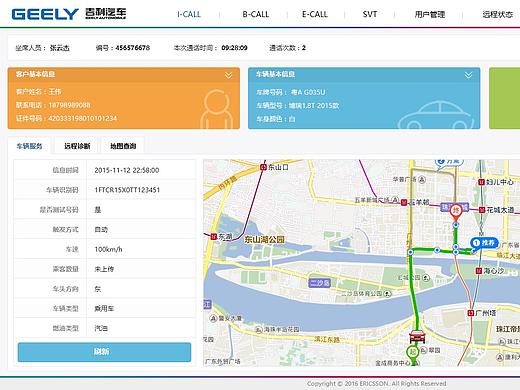Viewport: 520px width, 390px height.
Task: Click the blue 刷新 refresh button
Action: click(x=104, y=352)
